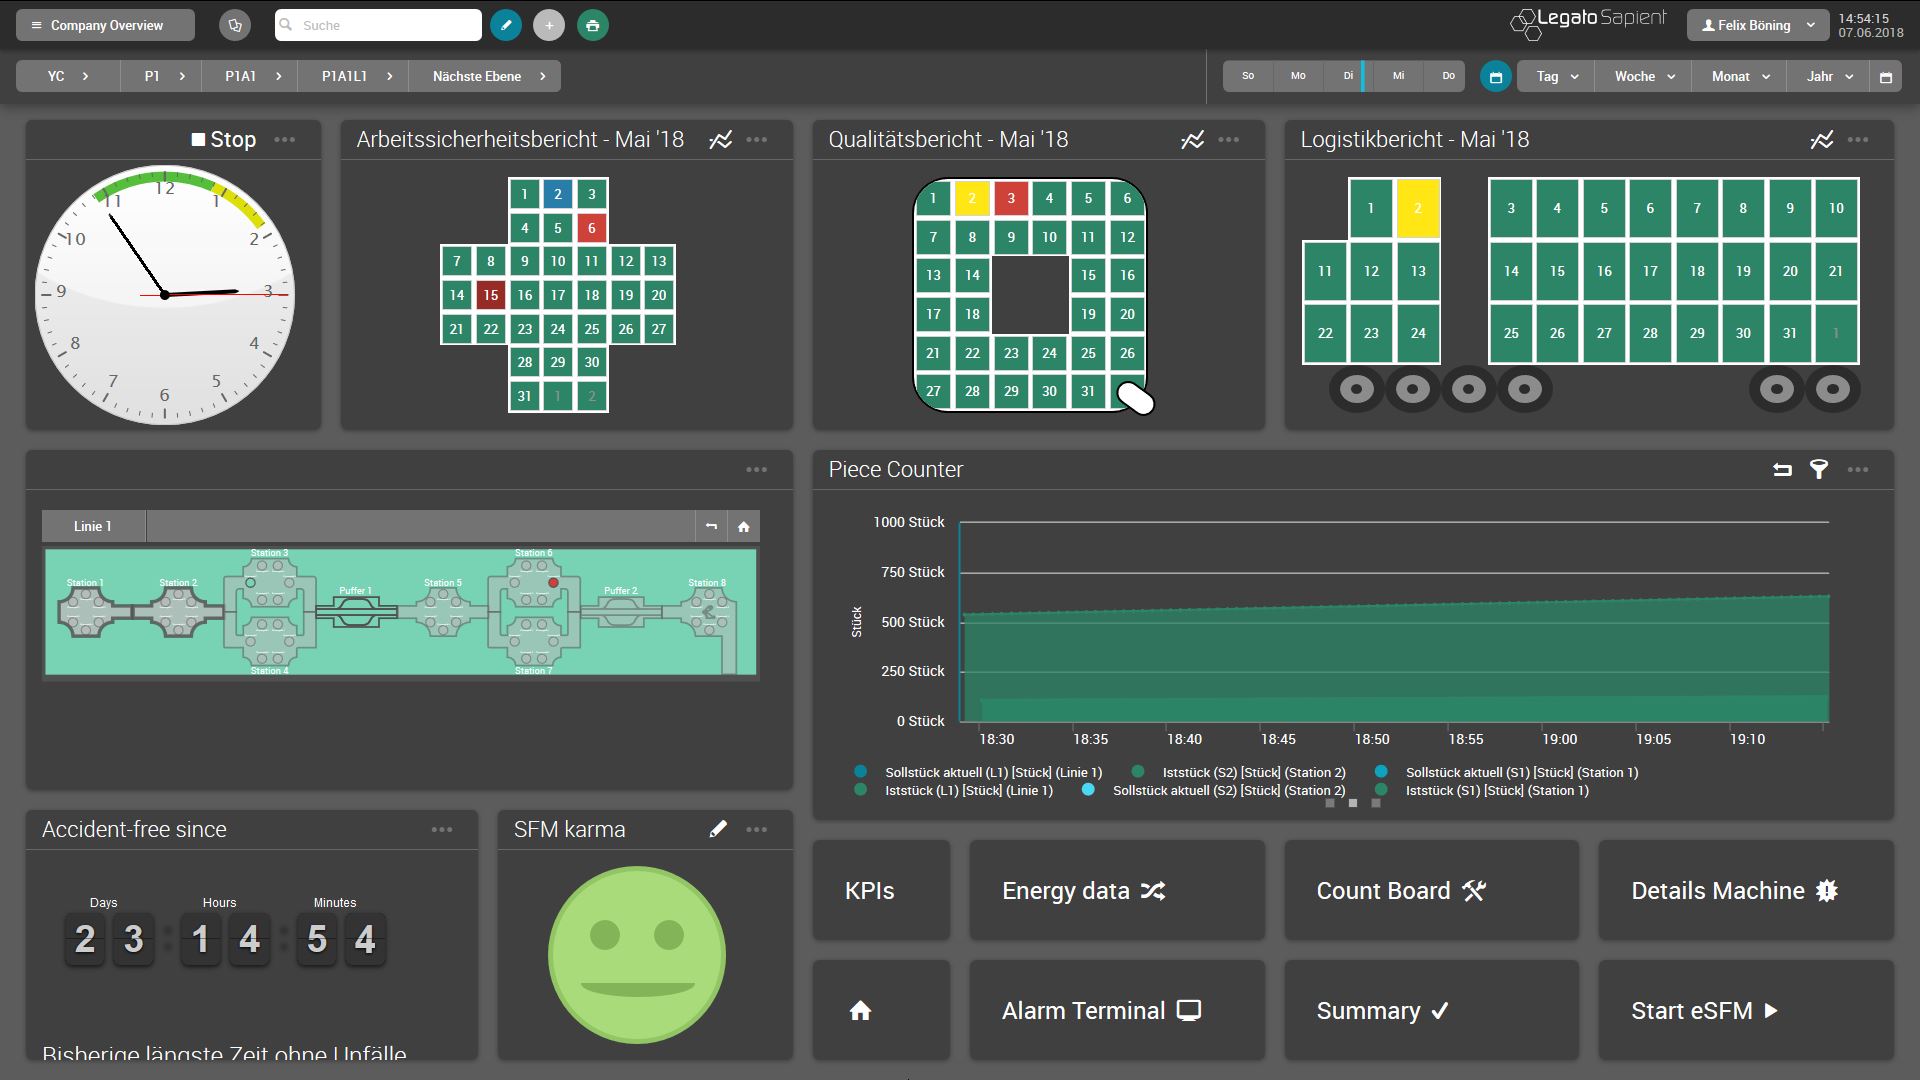
Task: Open the Felix Böning user dropdown
Action: tap(1757, 25)
